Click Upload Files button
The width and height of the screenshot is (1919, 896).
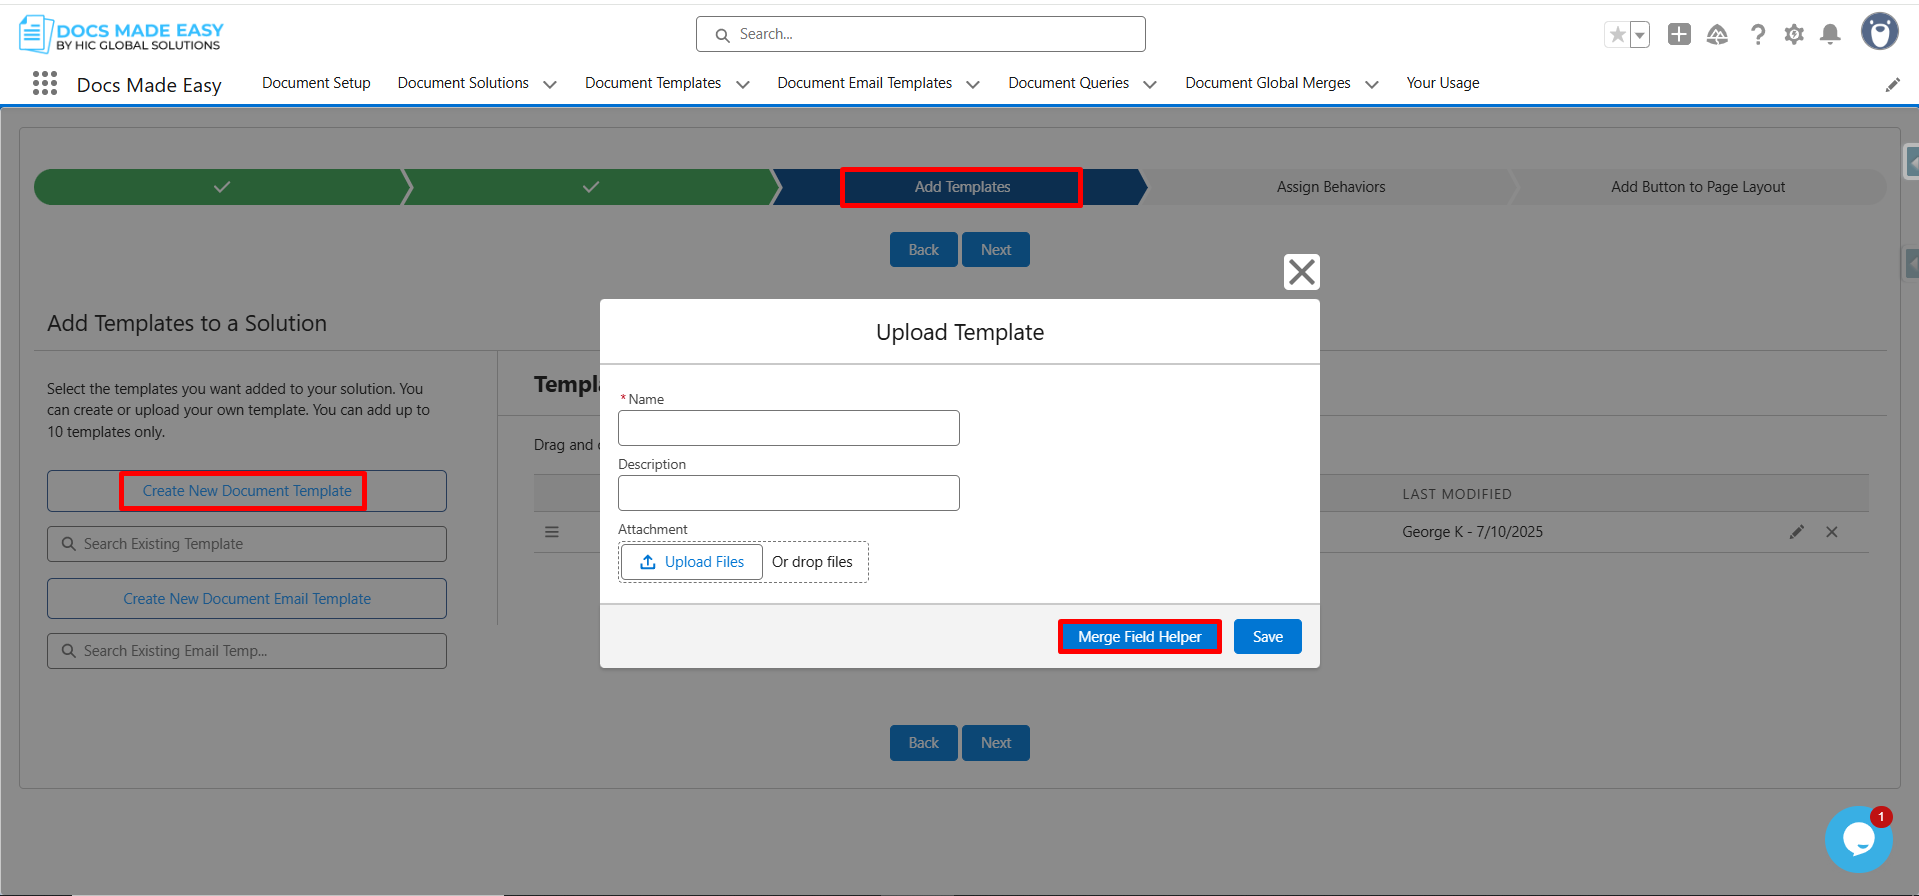692,562
